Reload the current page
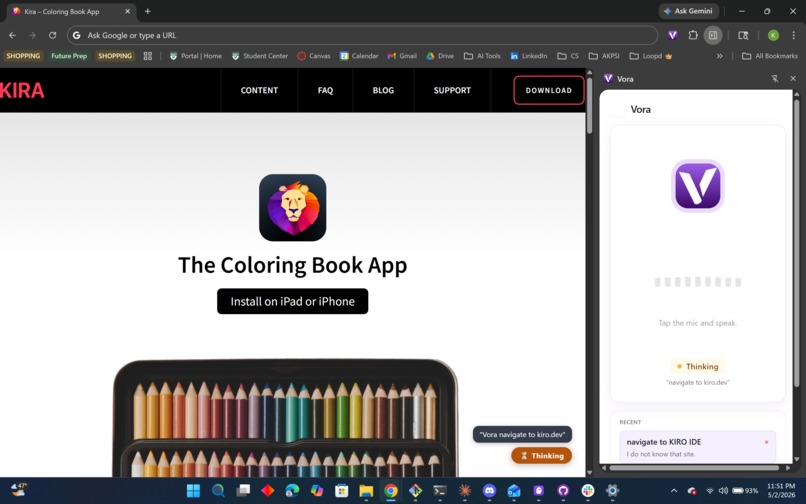 pyautogui.click(x=52, y=35)
